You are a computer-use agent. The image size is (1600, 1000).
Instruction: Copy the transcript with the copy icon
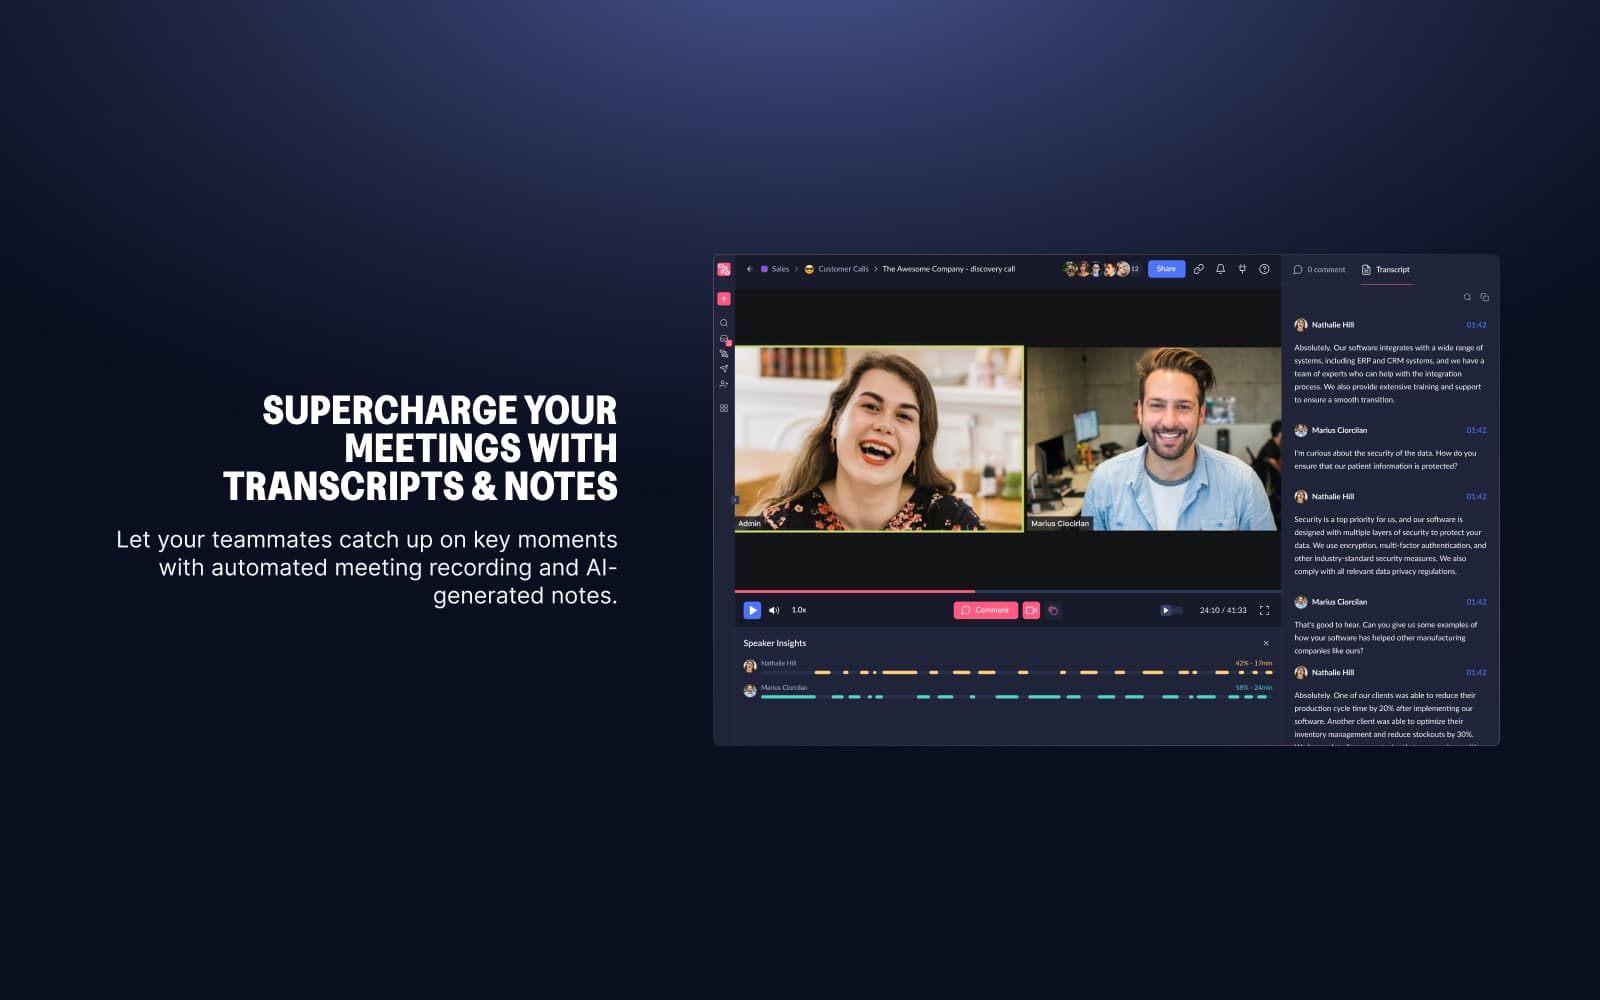click(1485, 297)
